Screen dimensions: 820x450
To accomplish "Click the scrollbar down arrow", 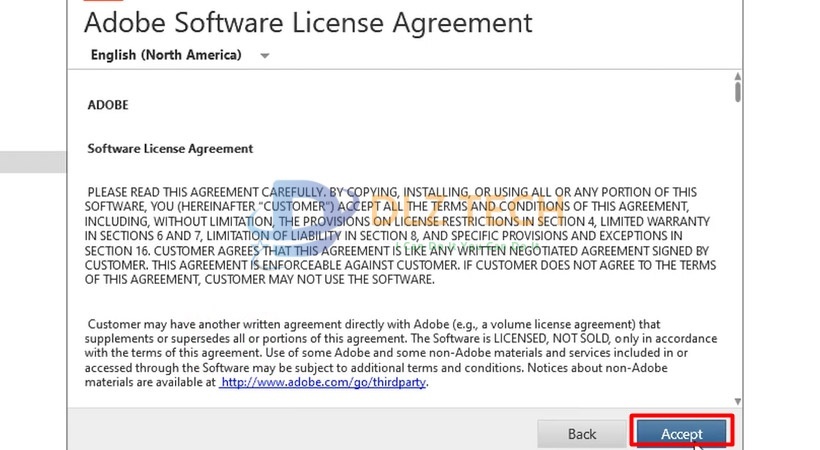I will coord(737,398).
